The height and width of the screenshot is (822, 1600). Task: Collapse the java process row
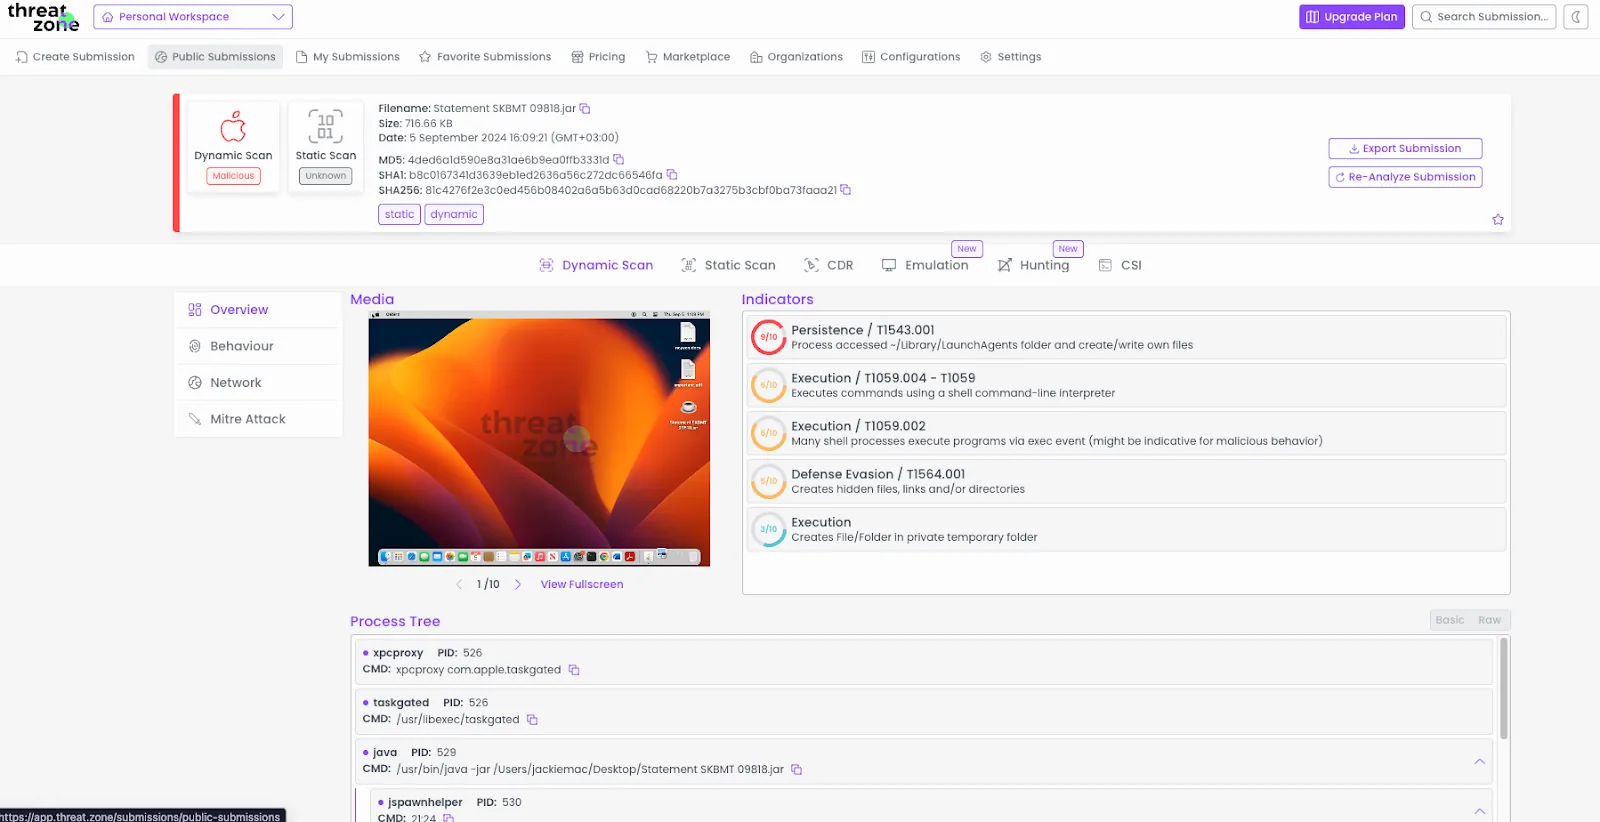(x=1480, y=762)
